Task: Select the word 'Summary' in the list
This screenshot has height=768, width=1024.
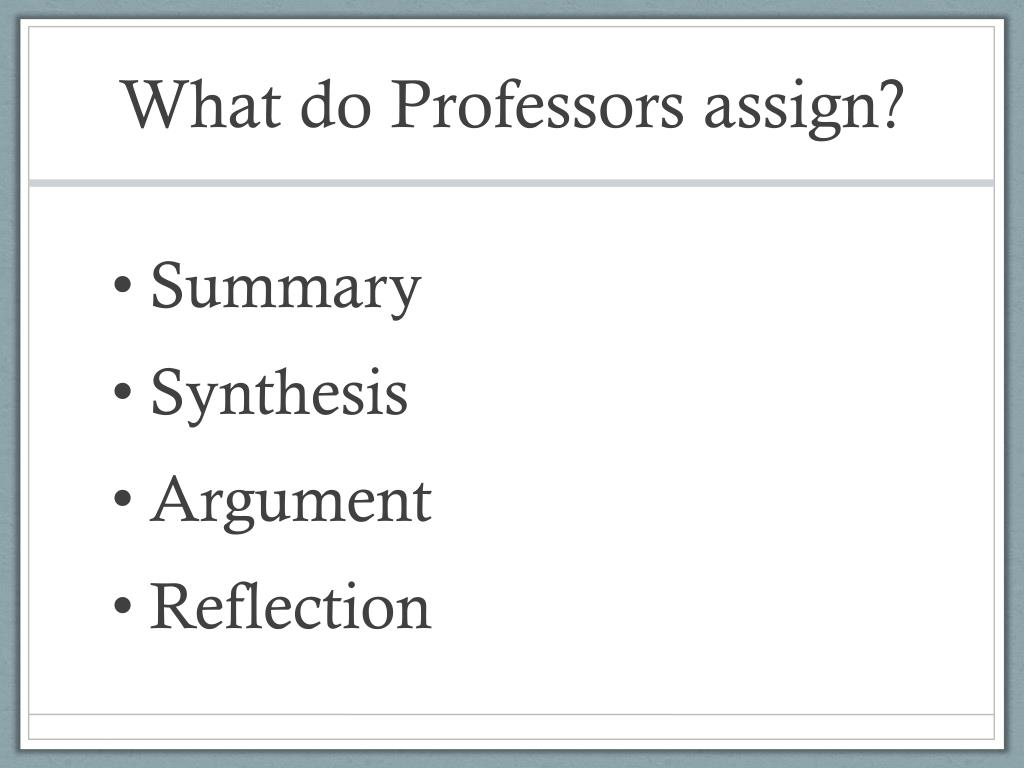Action: coord(286,288)
